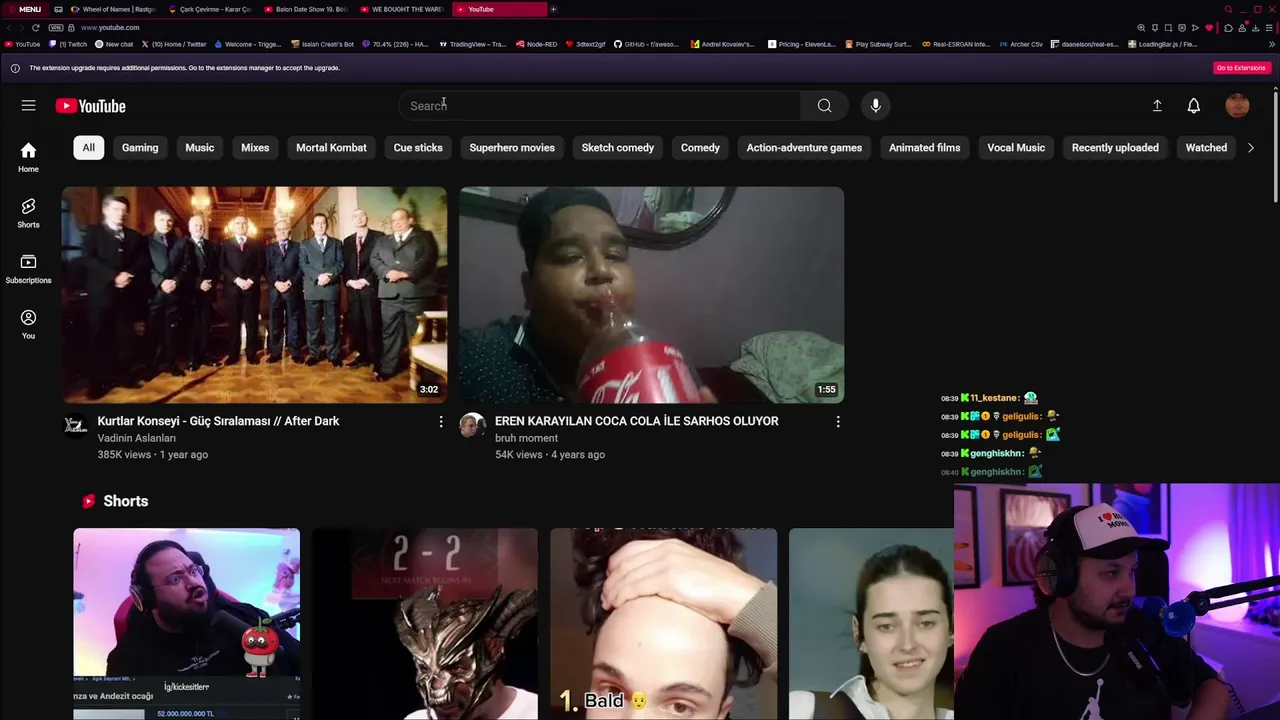Reload the page with browser refresh icon

point(36,27)
